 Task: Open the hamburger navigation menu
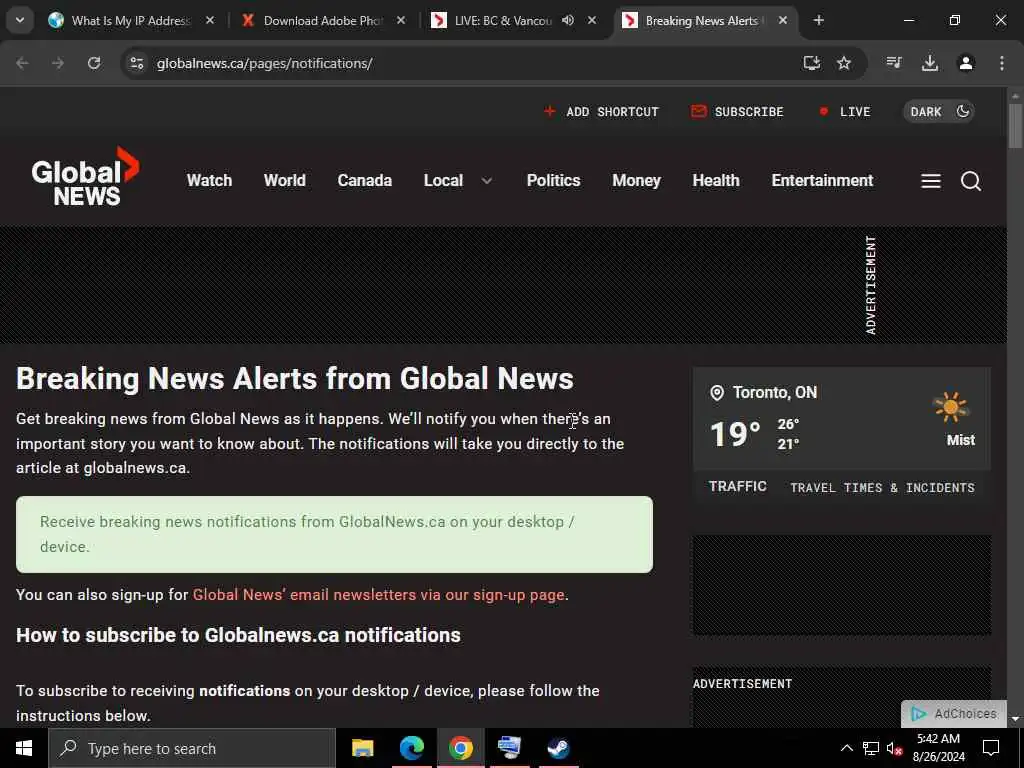(931, 181)
